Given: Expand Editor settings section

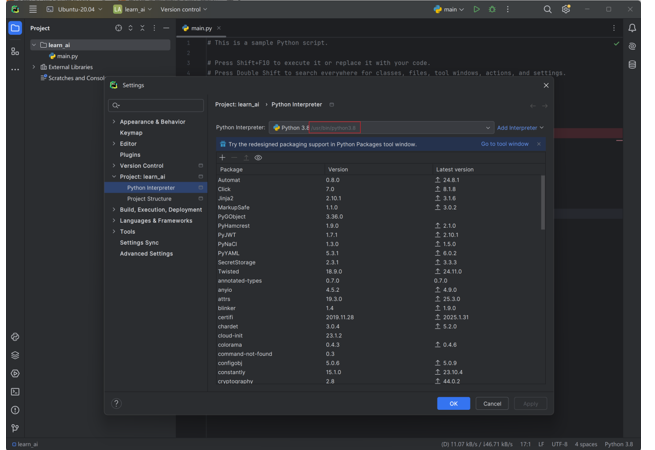Looking at the screenshot, I should [x=114, y=143].
